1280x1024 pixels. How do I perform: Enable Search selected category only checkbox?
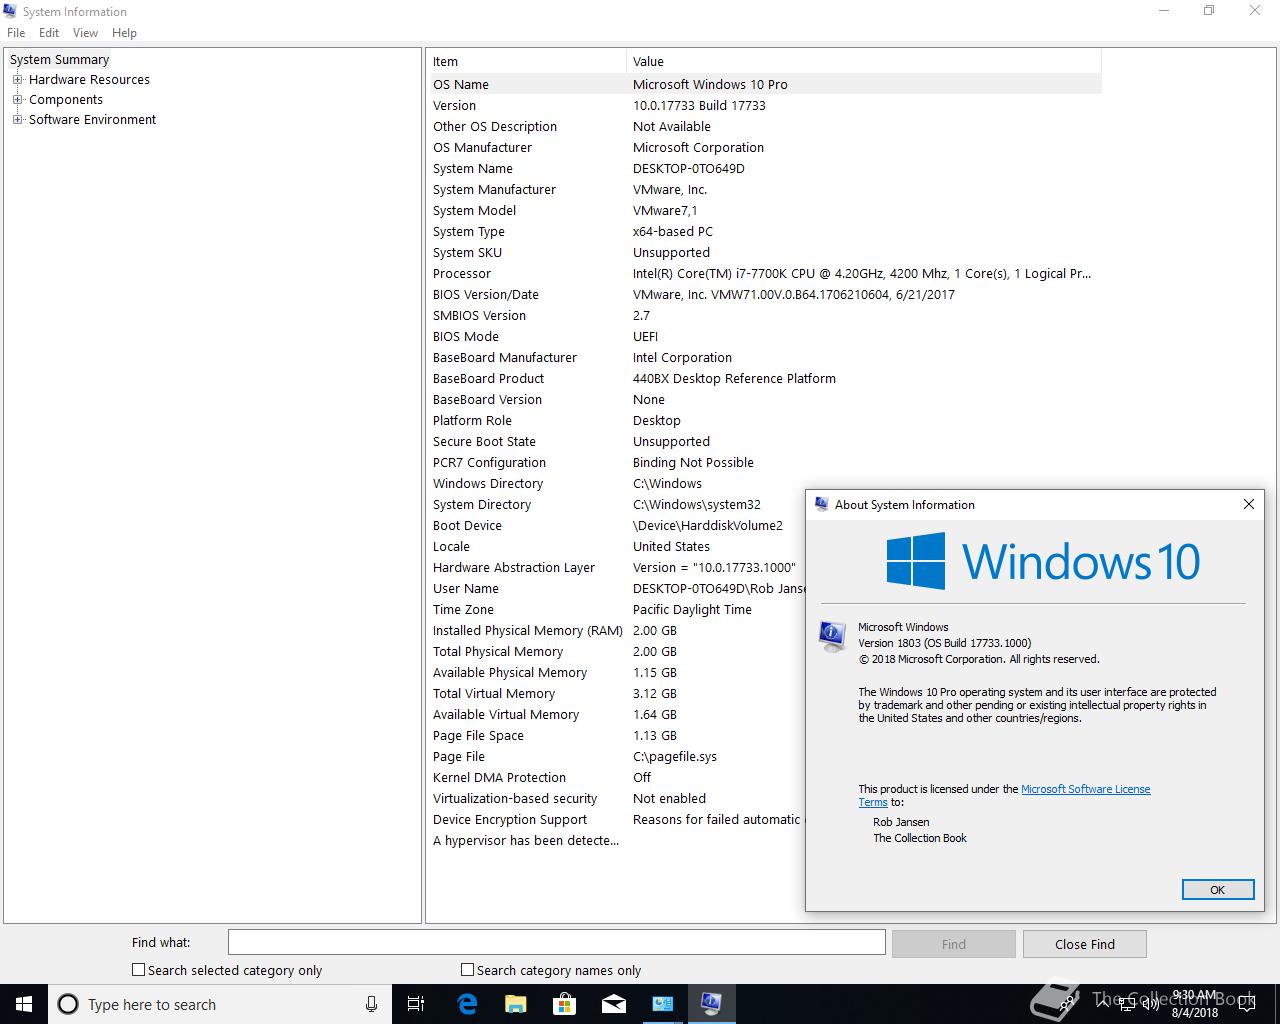pos(139,969)
